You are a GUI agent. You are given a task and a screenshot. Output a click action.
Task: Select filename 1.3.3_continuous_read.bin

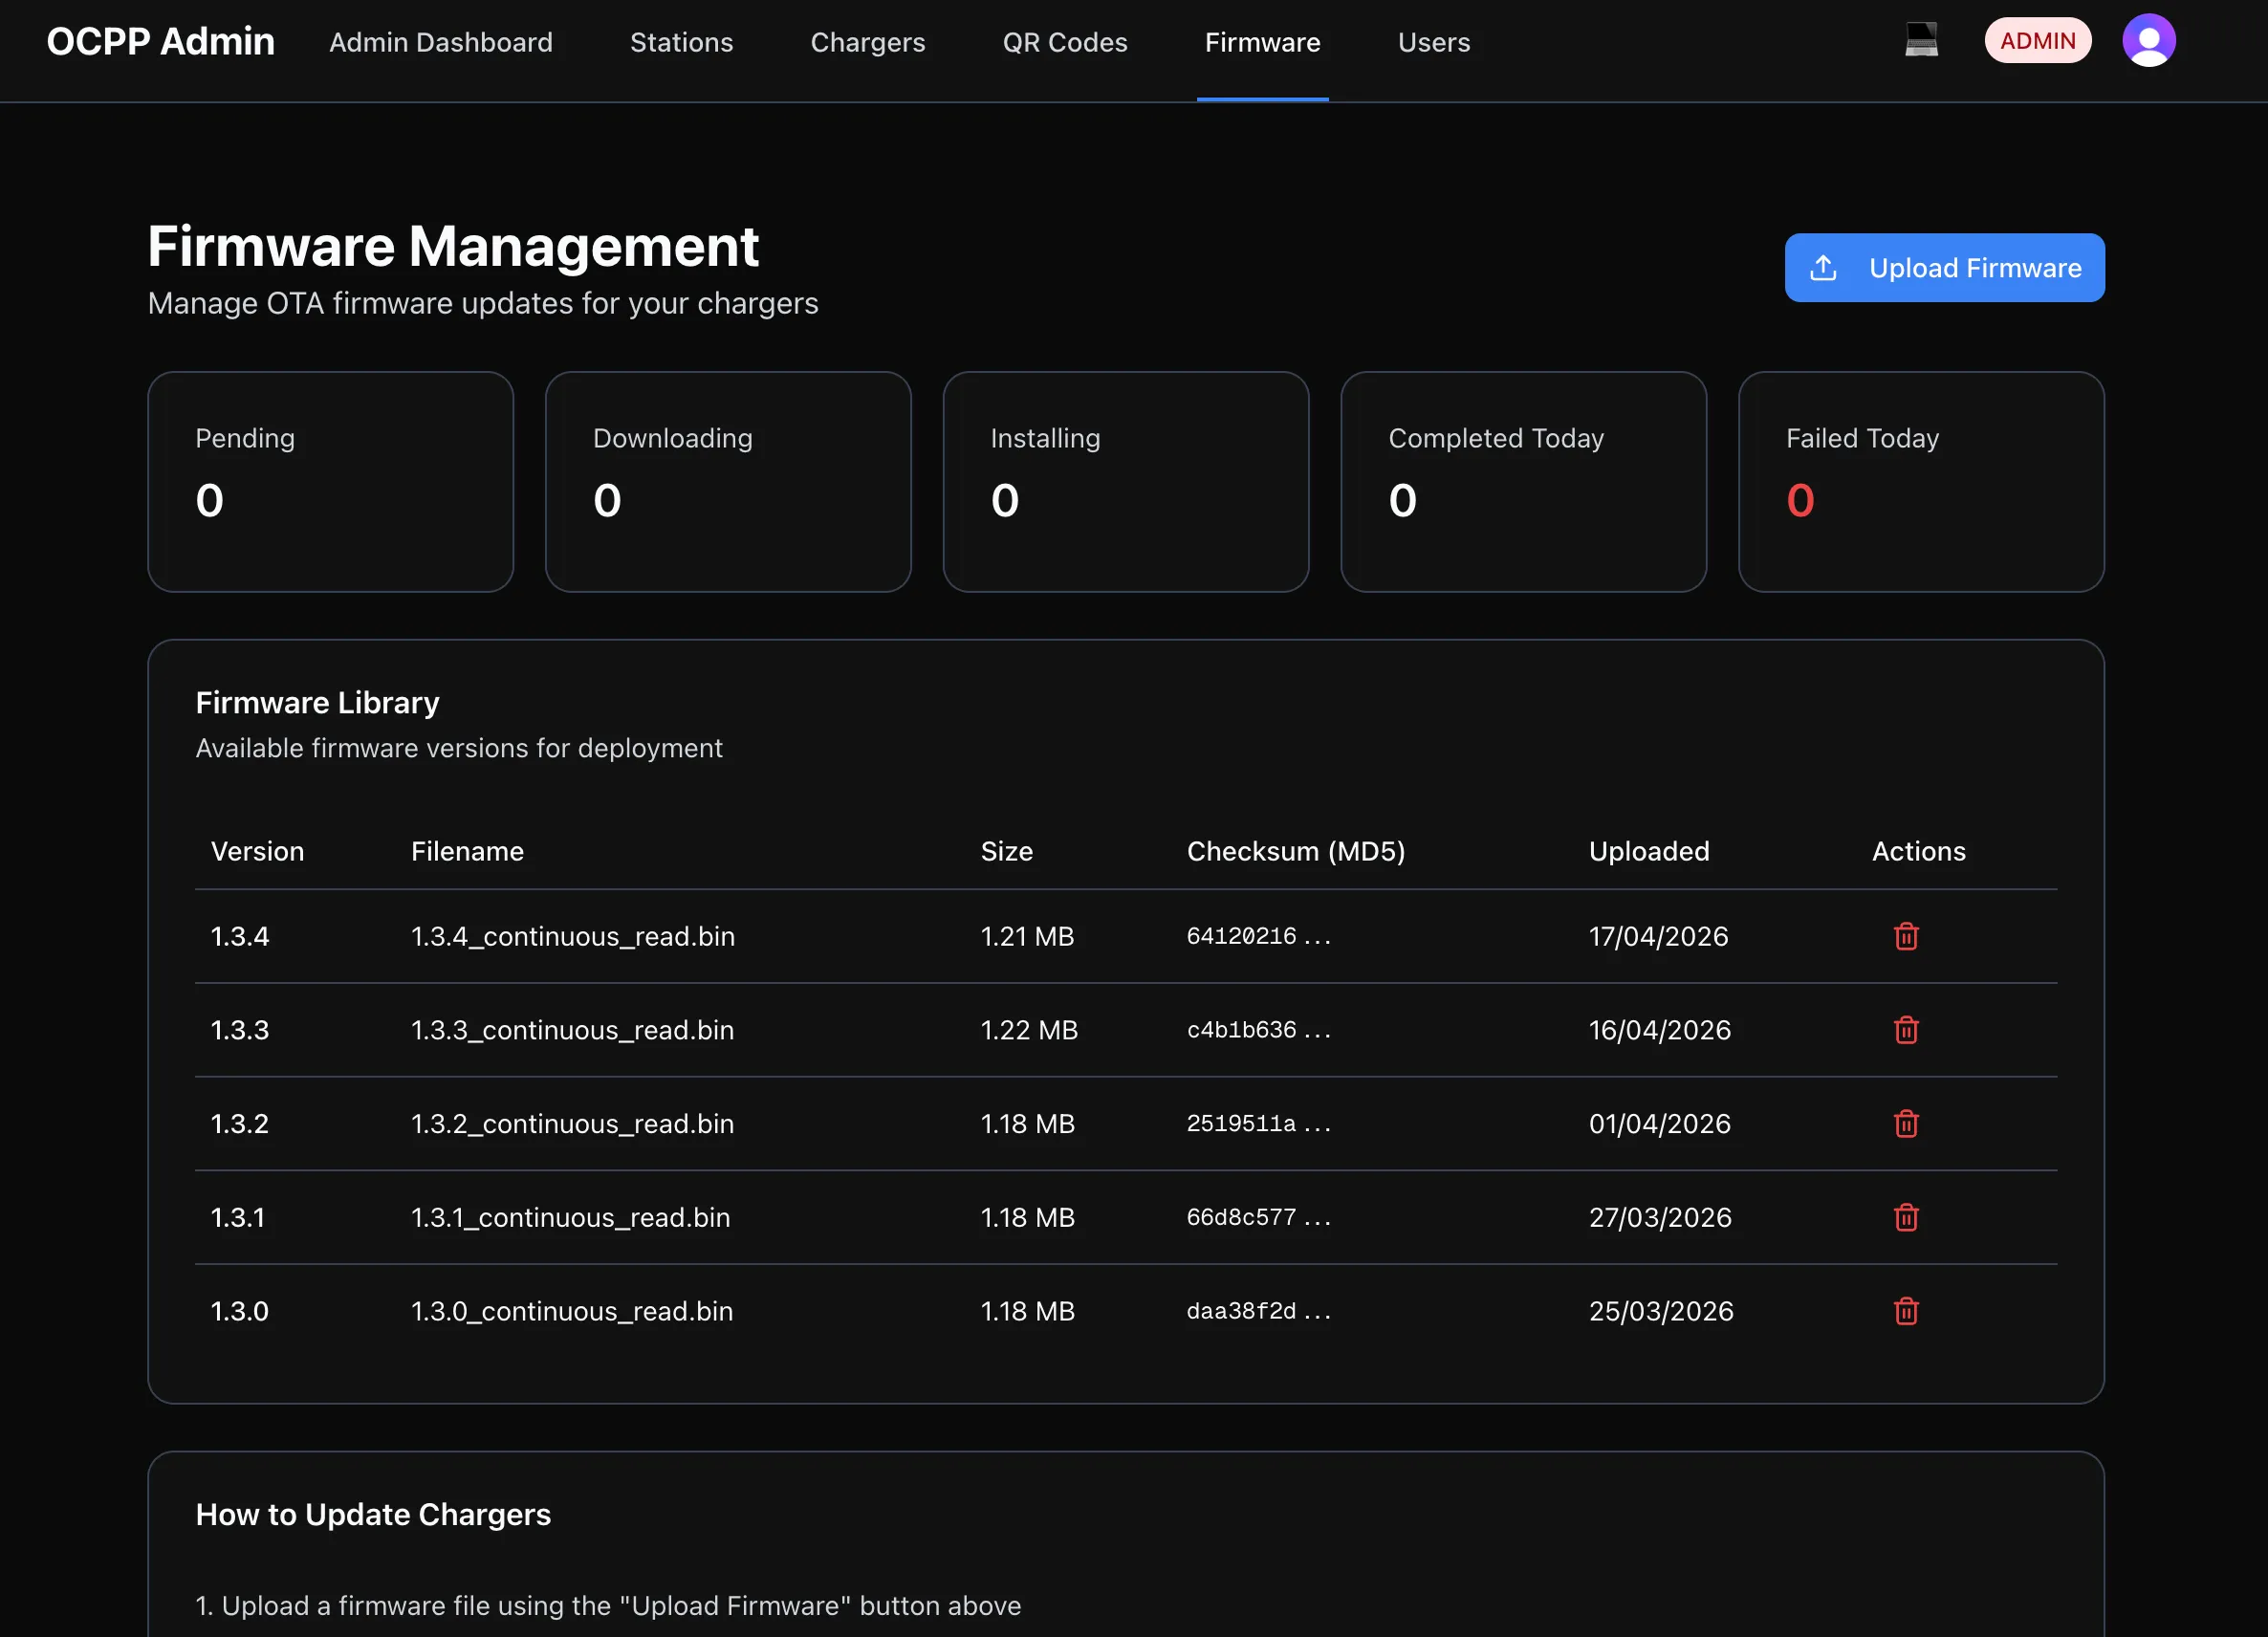click(x=573, y=1030)
